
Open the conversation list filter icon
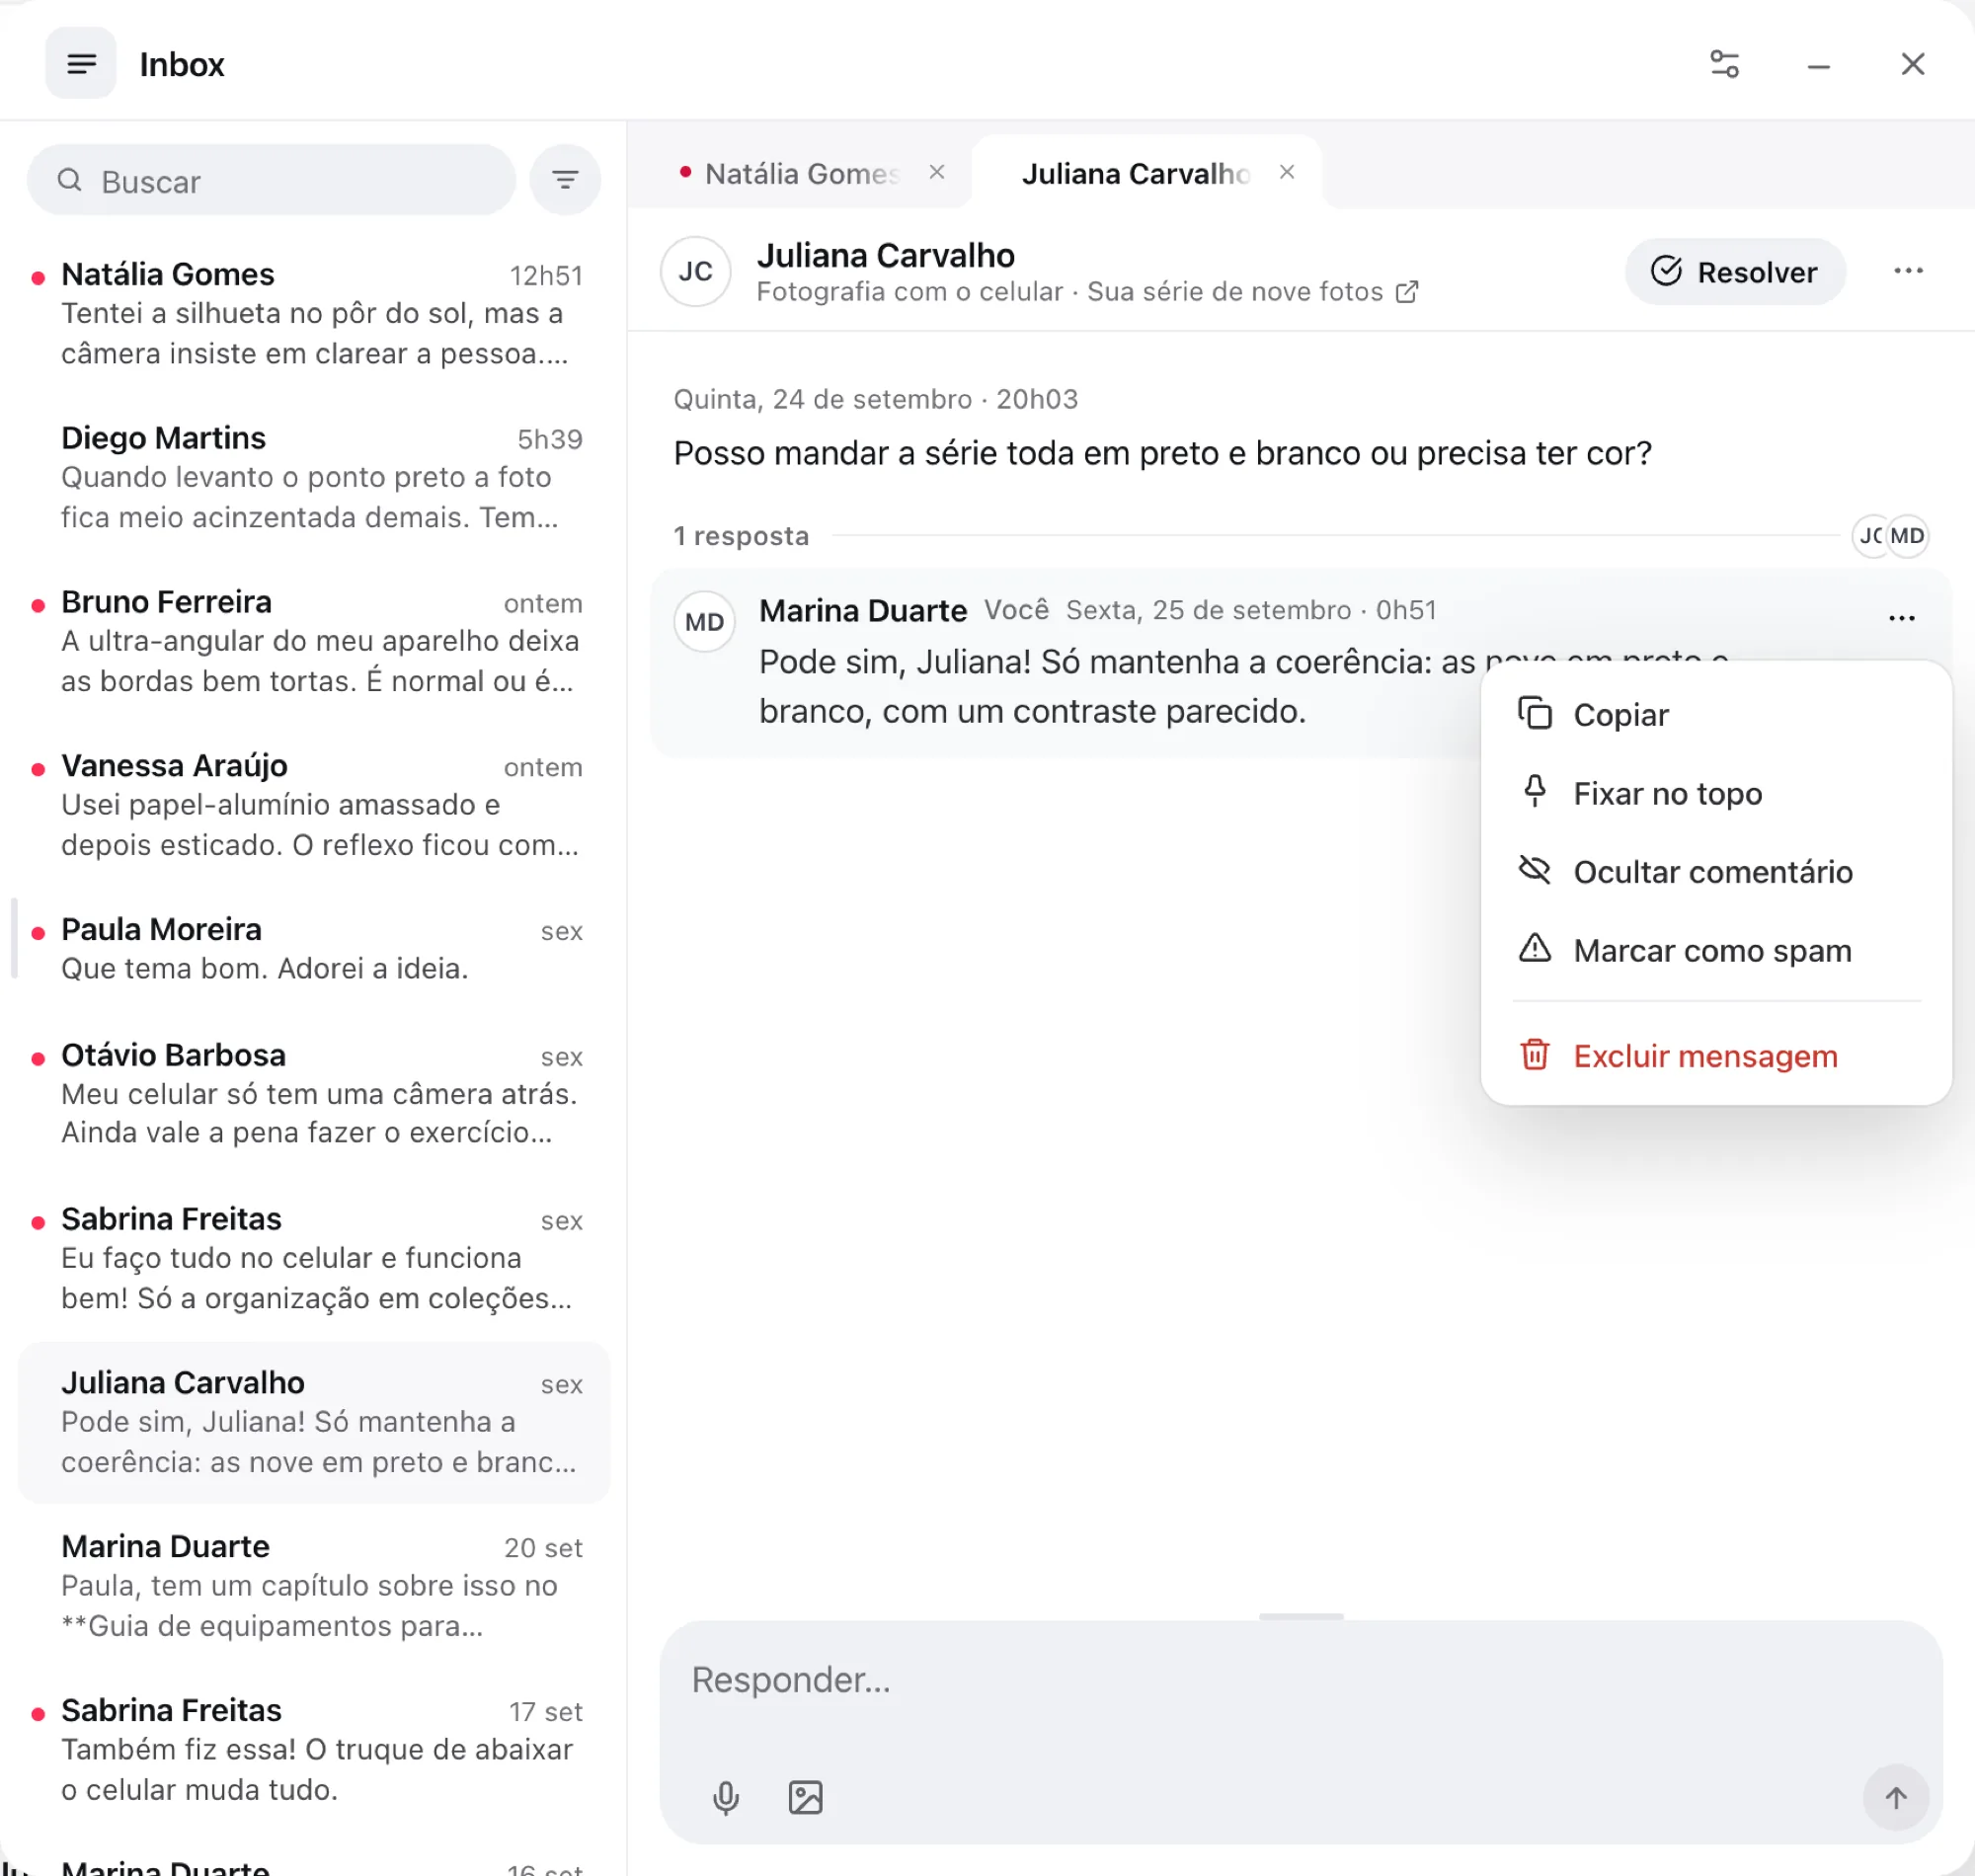pos(565,180)
